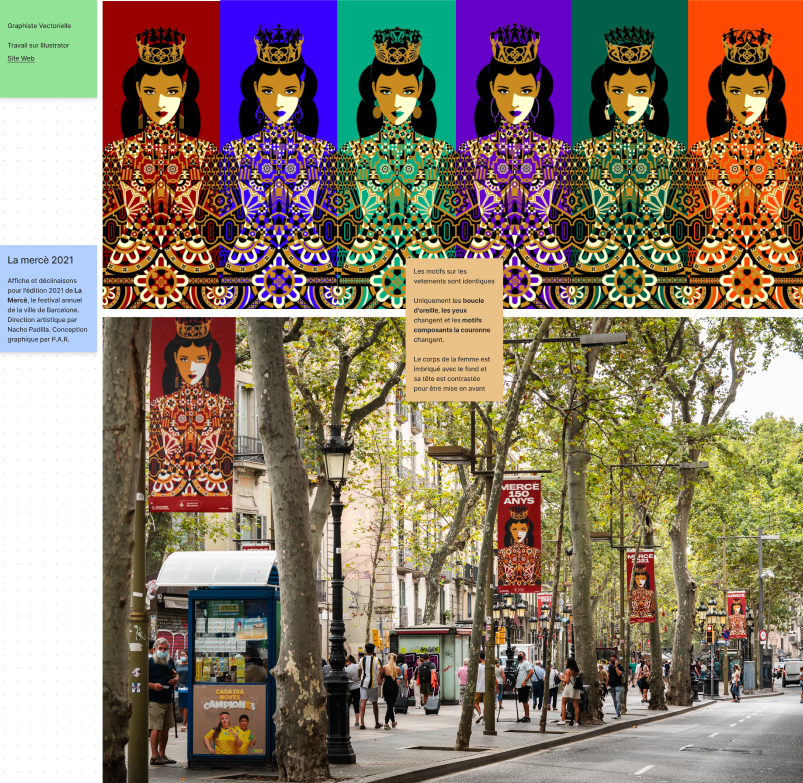Screen dimensions: 803x783
Task: Click the 'Uniquement les boucle d'oreille' paragraph
Action: coord(452,320)
